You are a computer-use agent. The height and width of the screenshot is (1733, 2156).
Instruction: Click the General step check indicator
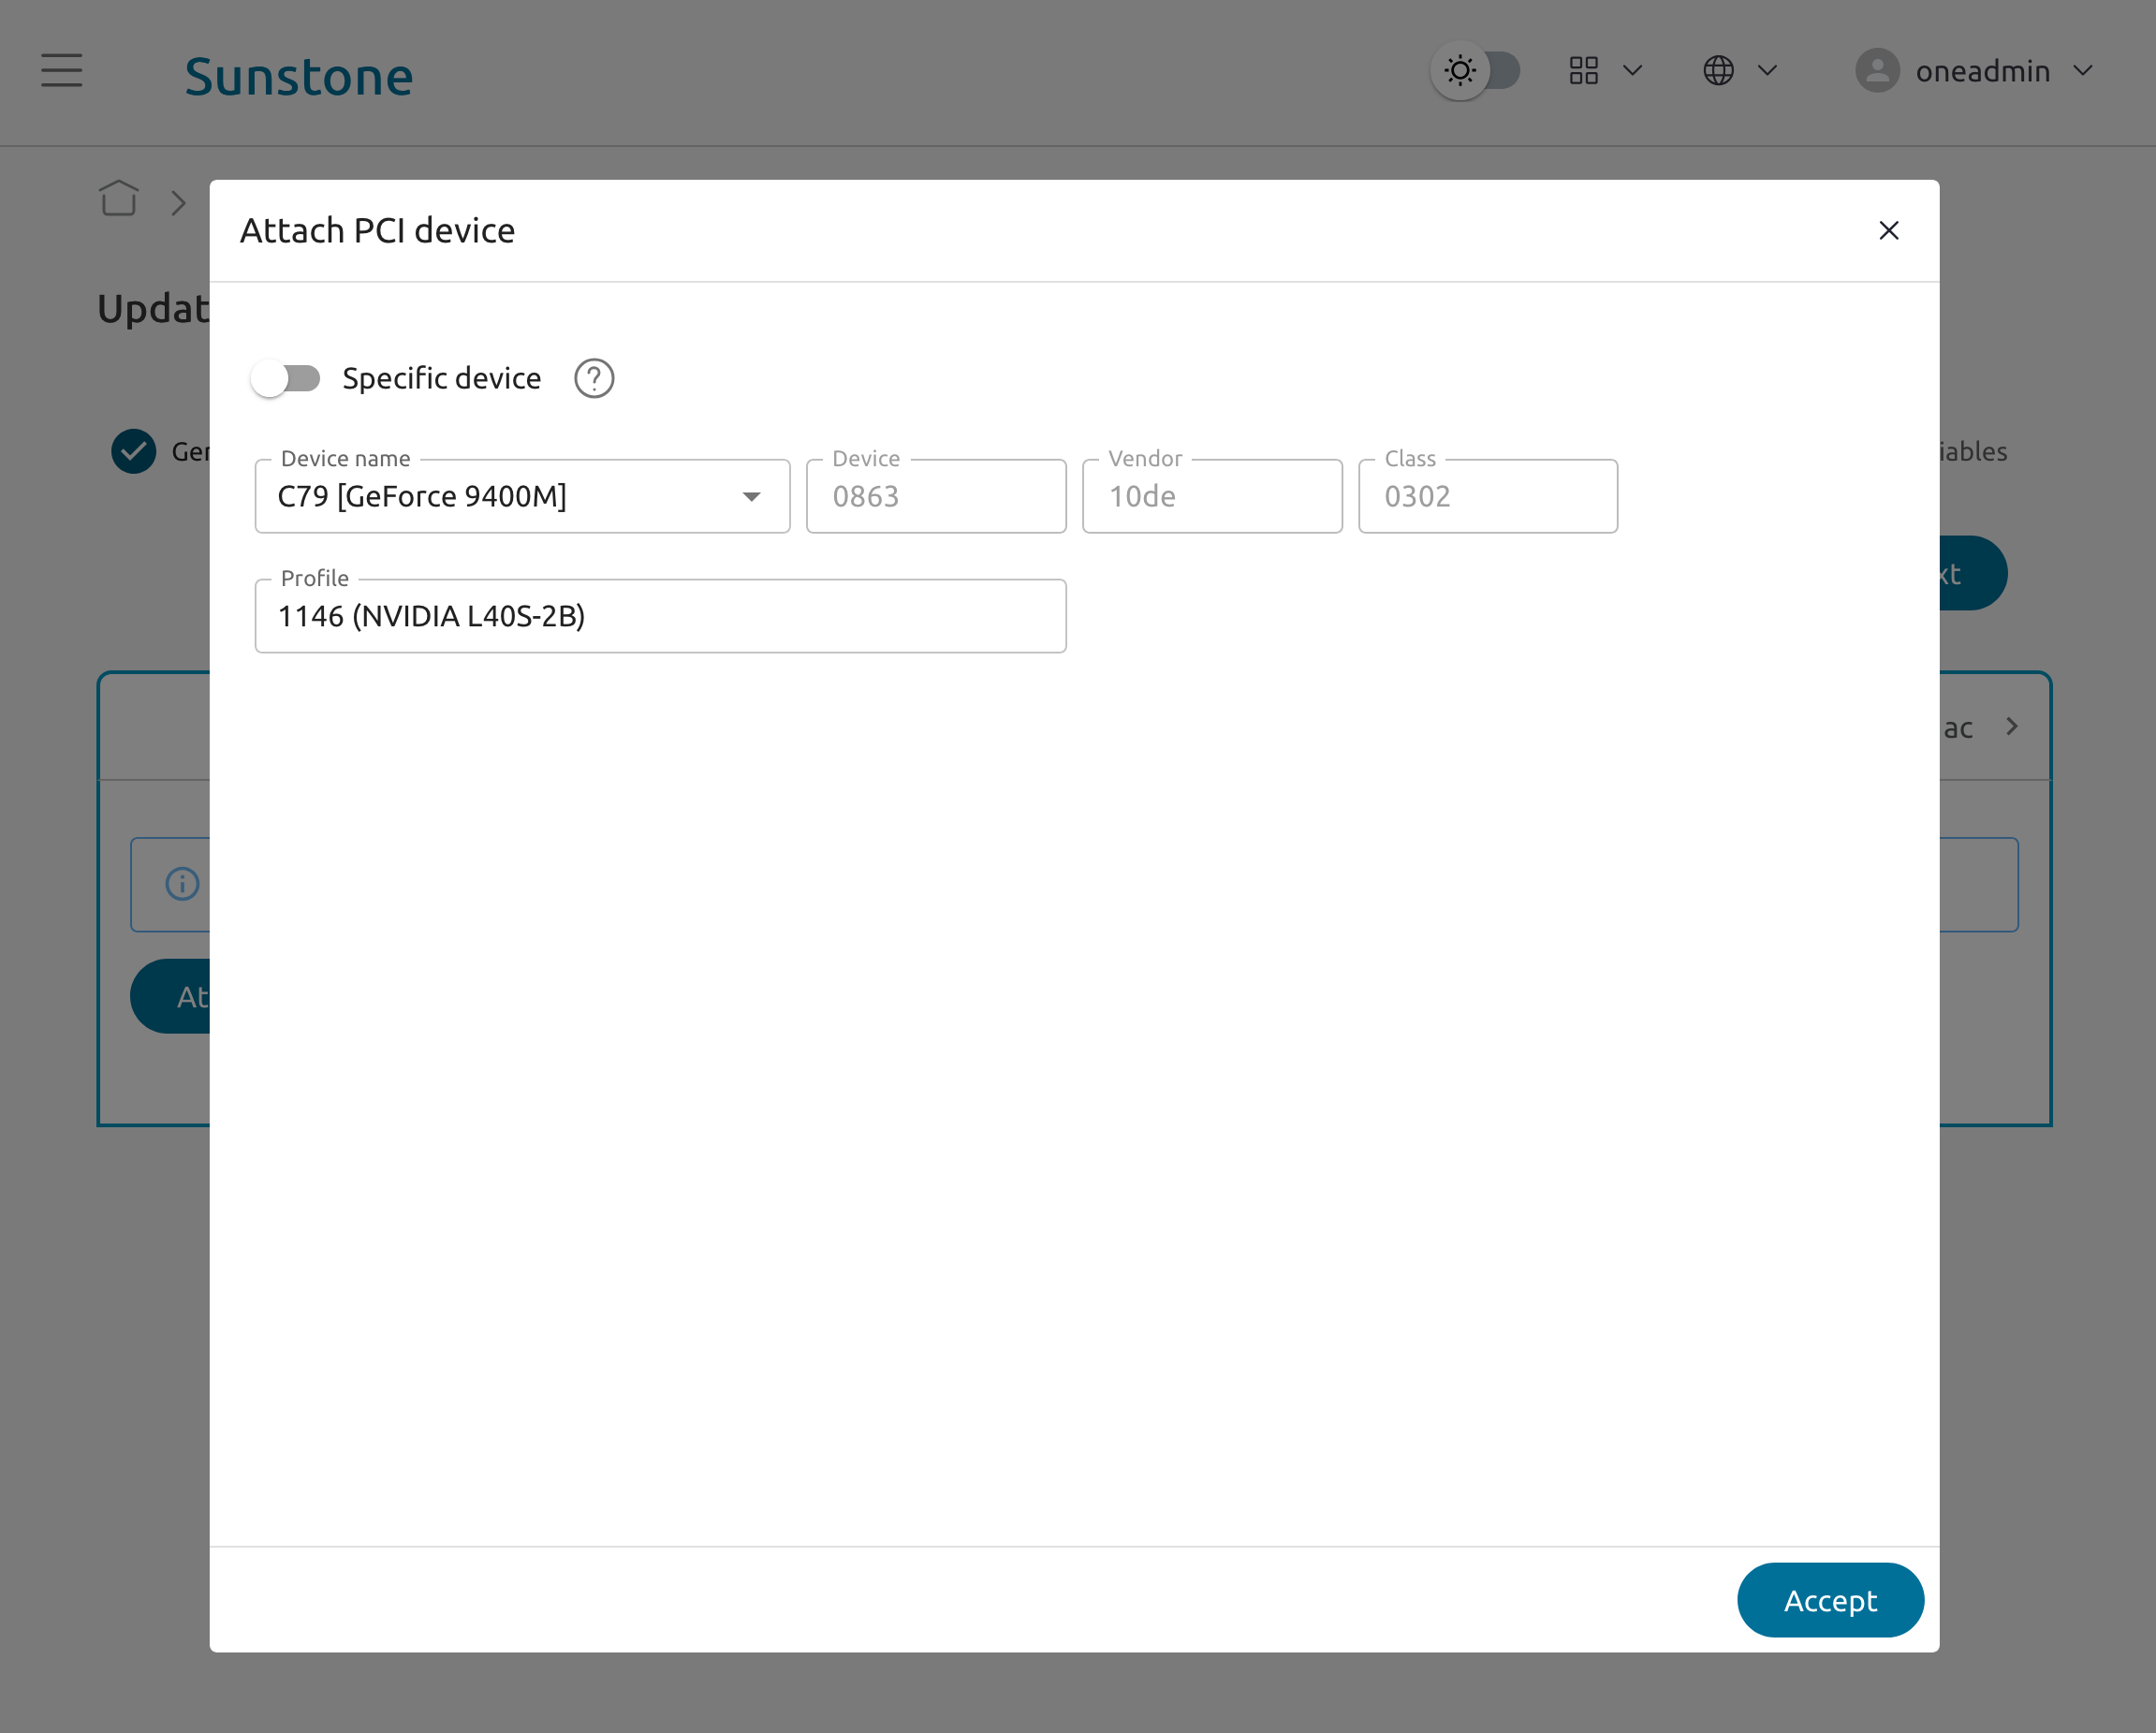click(133, 452)
